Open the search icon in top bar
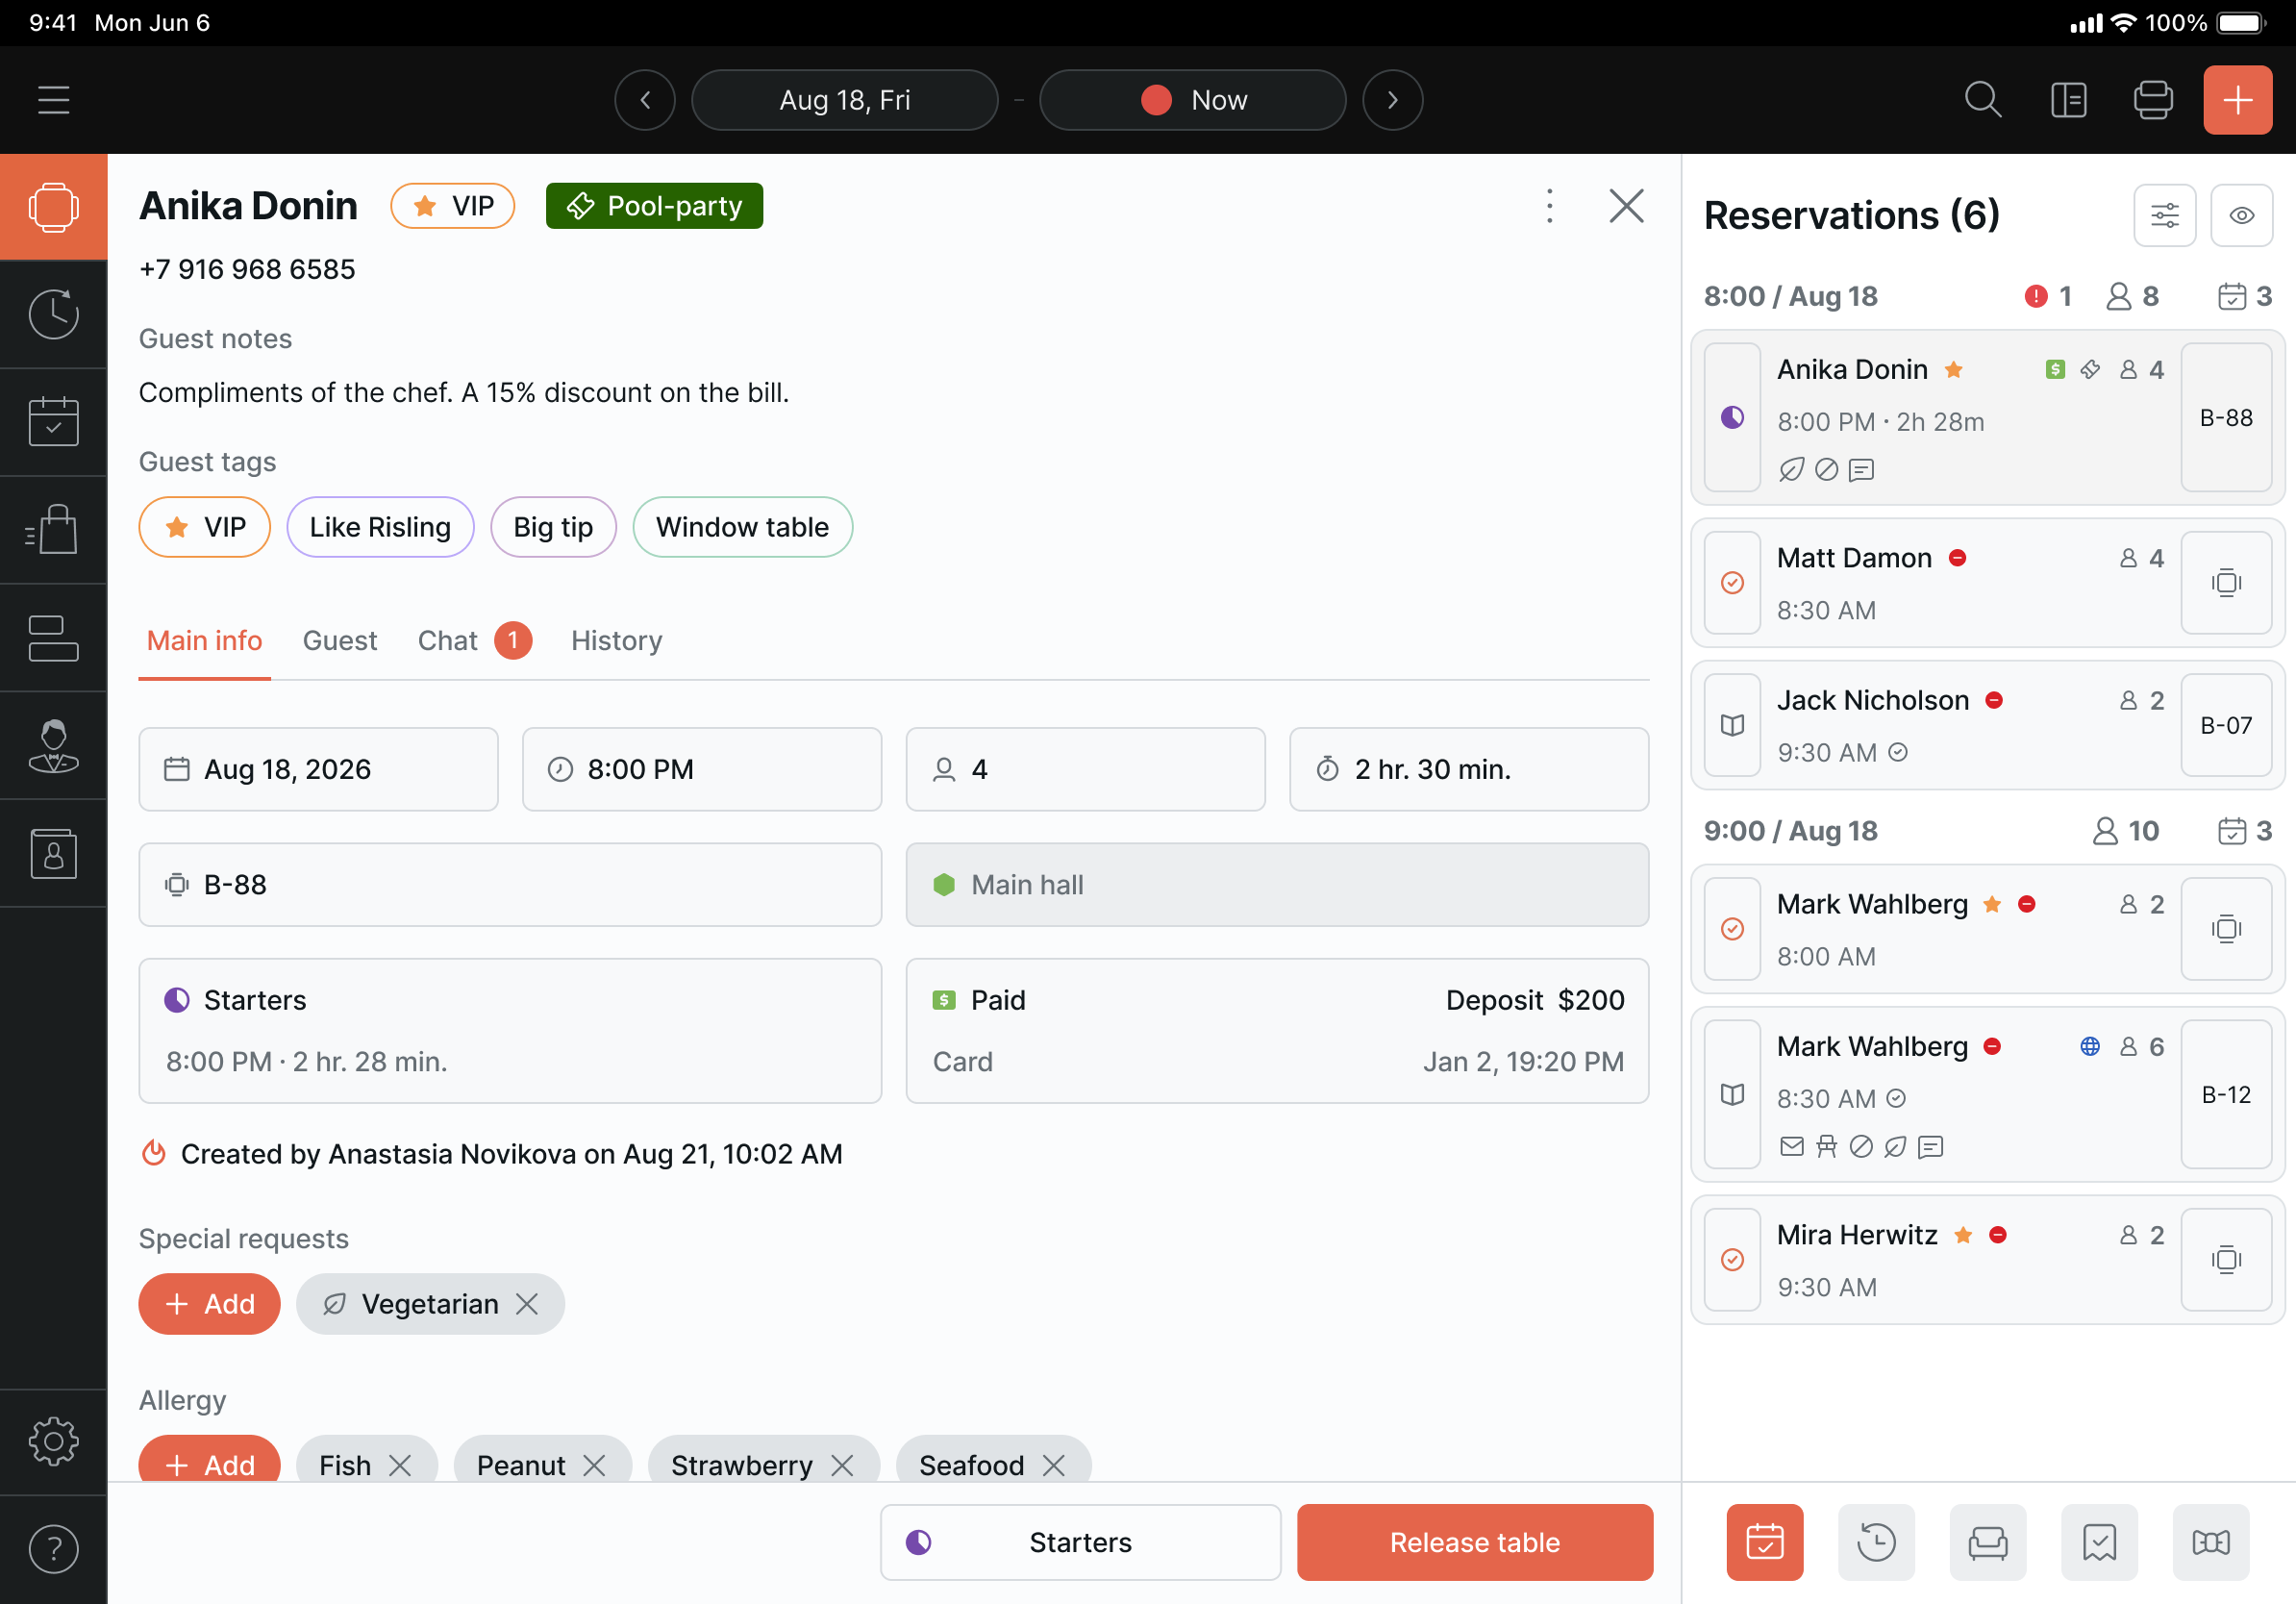Image resolution: width=2296 pixels, height=1604 pixels. (x=1983, y=100)
